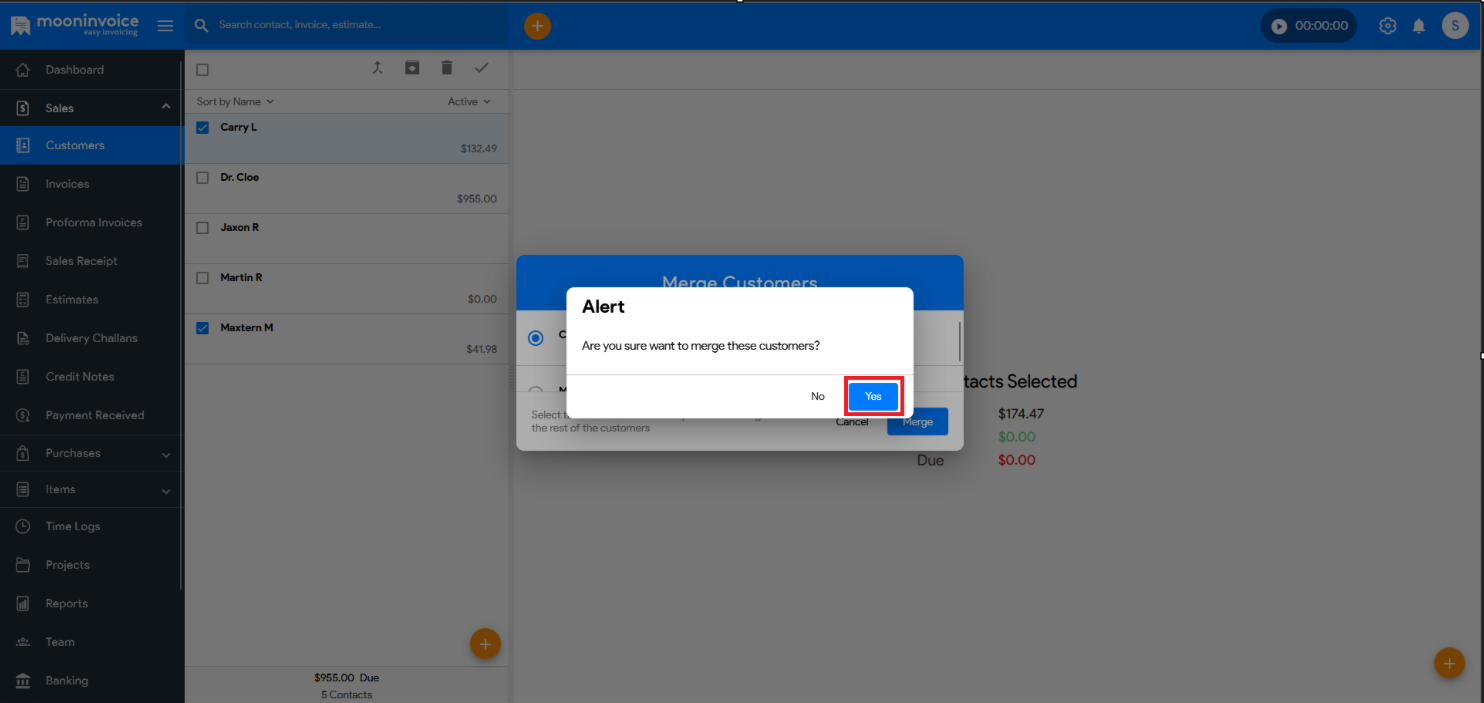Confirm merge by clicking Yes
Screen dimensions: 1484x703
(x=873, y=397)
